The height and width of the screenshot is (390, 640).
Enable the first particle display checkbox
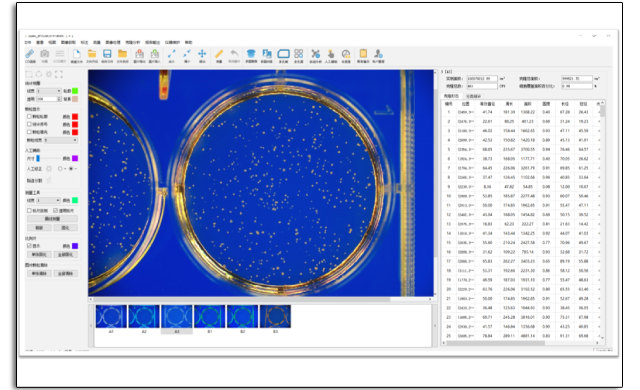(x=29, y=117)
